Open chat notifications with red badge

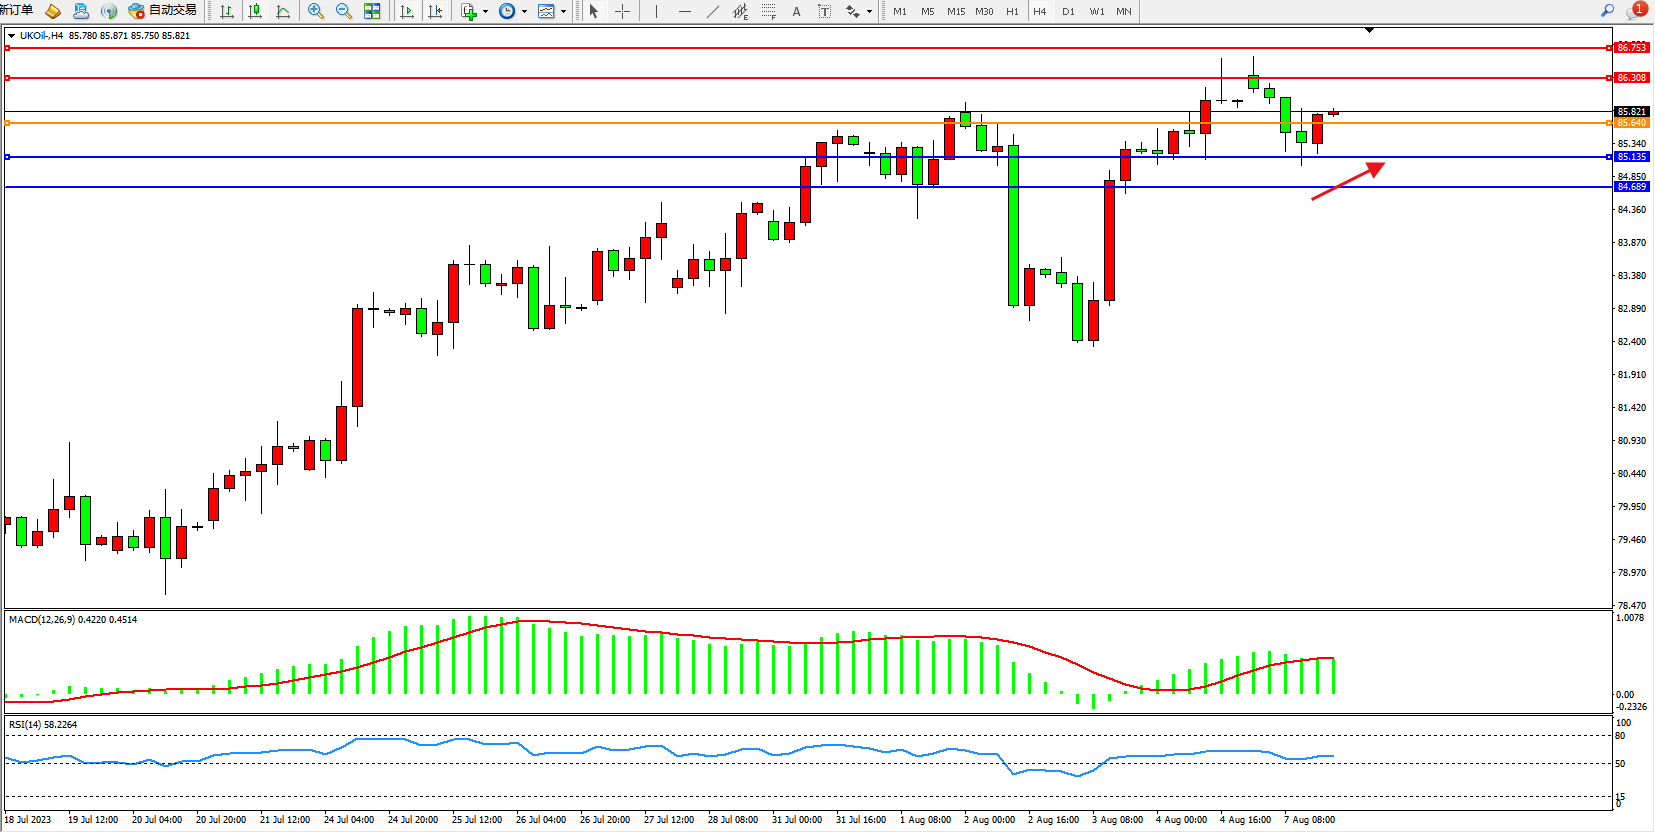1636,10
